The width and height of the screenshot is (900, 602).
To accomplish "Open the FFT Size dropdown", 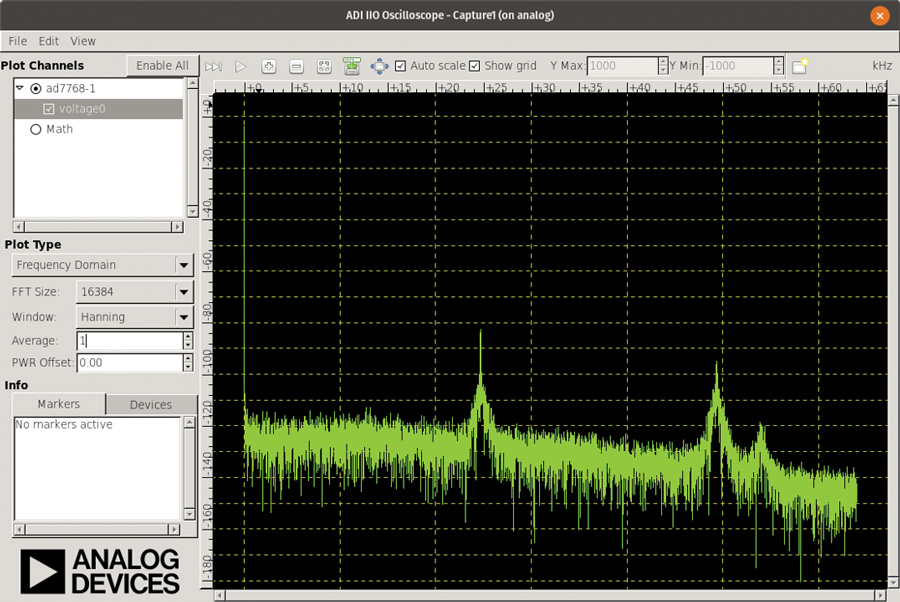I will point(135,292).
